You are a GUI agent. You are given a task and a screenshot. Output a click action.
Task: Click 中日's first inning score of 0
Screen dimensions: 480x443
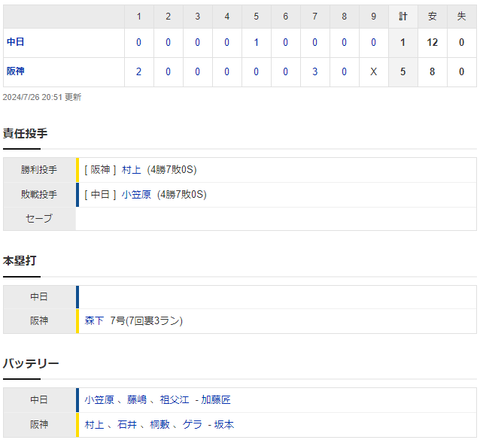click(x=139, y=42)
